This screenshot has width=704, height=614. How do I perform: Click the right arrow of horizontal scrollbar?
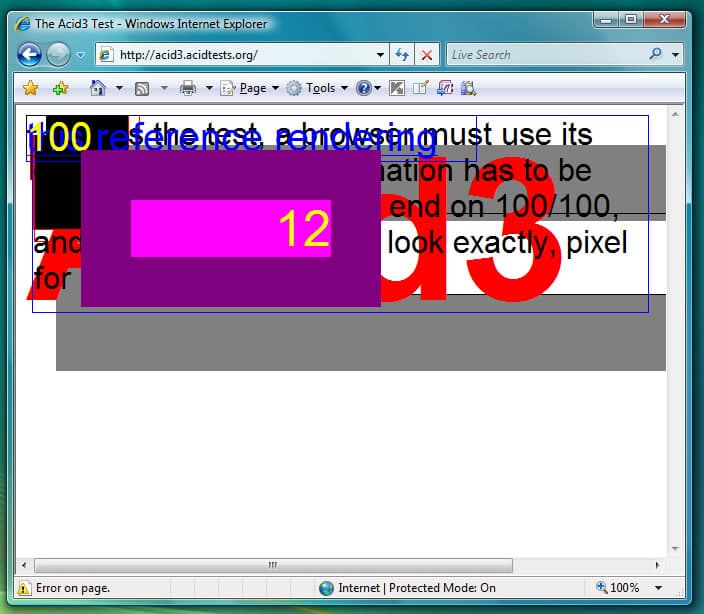point(658,565)
